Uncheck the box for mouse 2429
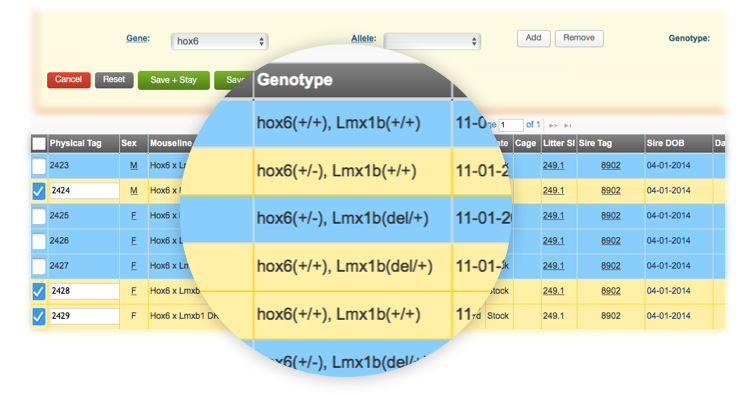Viewport: 736px width, 394px height. tap(39, 316)
